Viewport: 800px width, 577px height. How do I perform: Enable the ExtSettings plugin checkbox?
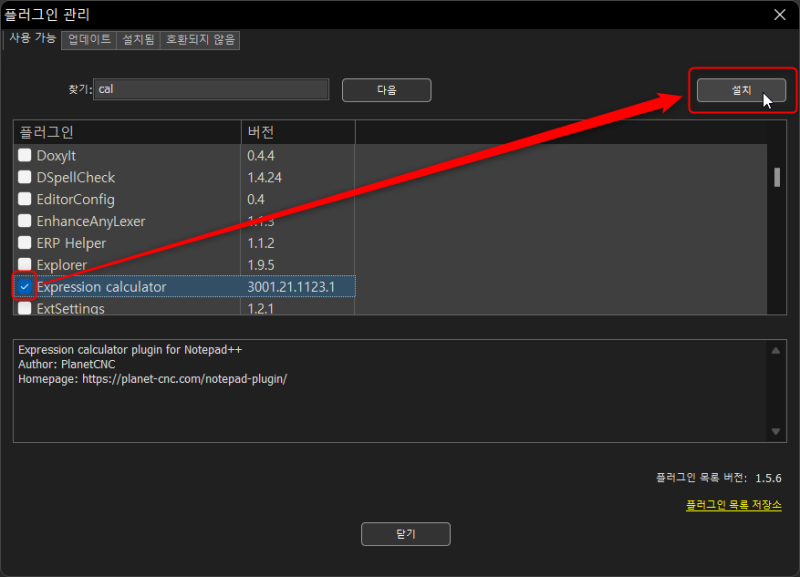pos(24,308)
